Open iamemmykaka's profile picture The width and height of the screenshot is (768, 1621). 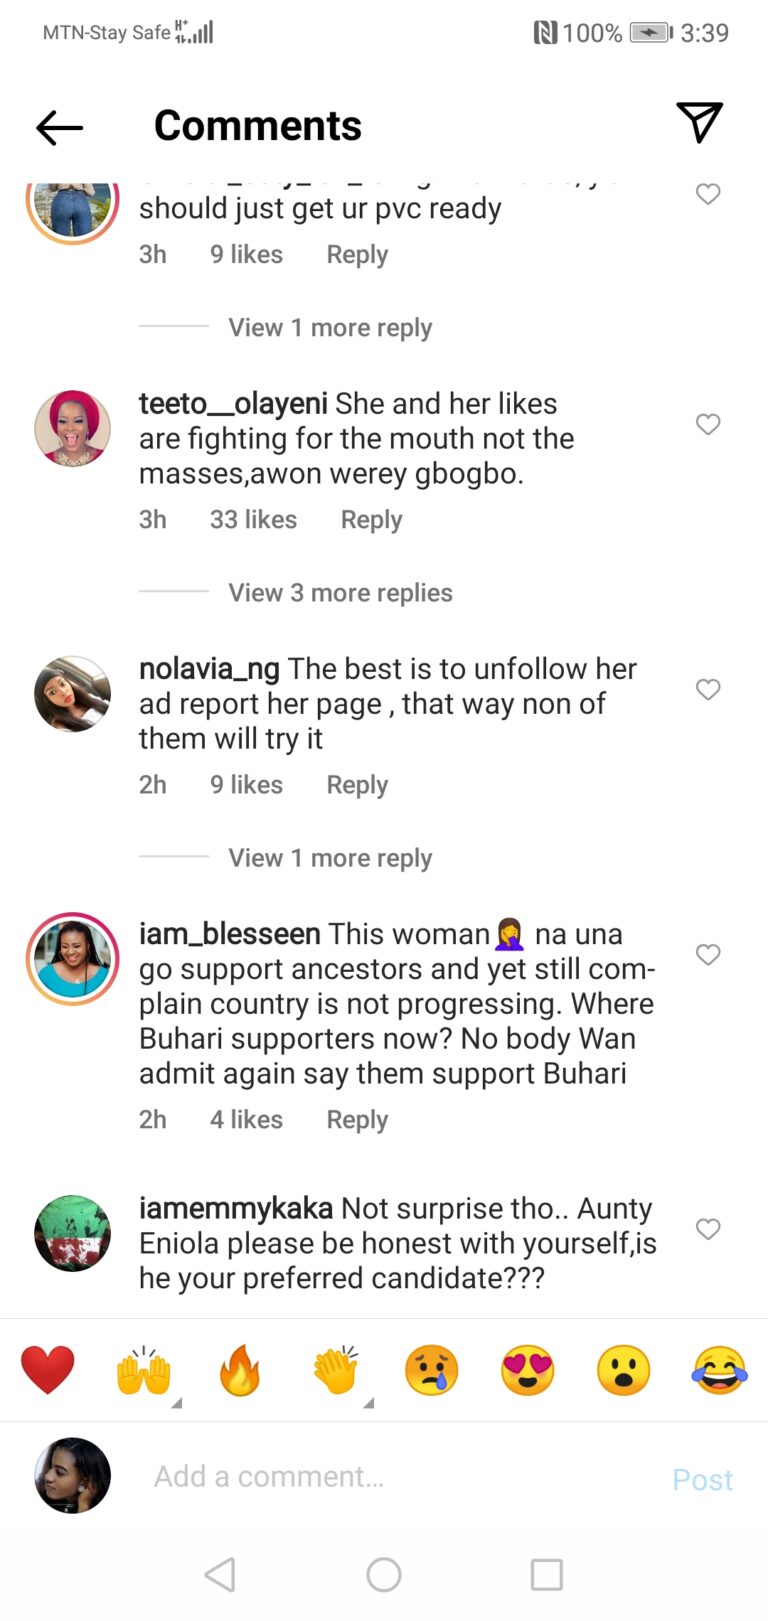[x=72, y=1232]
